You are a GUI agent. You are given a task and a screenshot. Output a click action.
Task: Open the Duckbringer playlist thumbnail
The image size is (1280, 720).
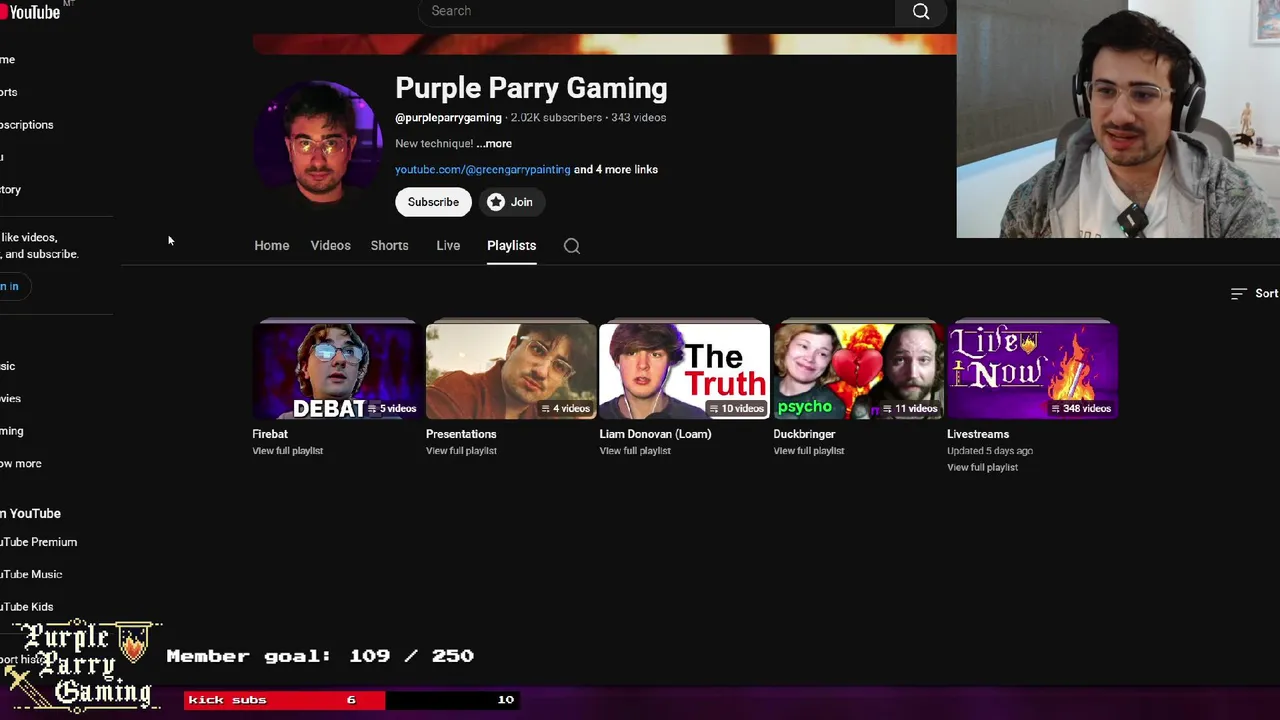pyautogui.click(x=858, y=371)
